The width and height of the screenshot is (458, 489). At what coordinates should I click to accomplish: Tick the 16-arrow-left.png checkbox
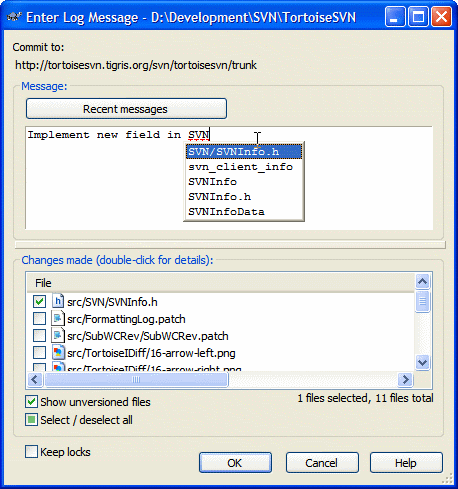tap(39, 352)
